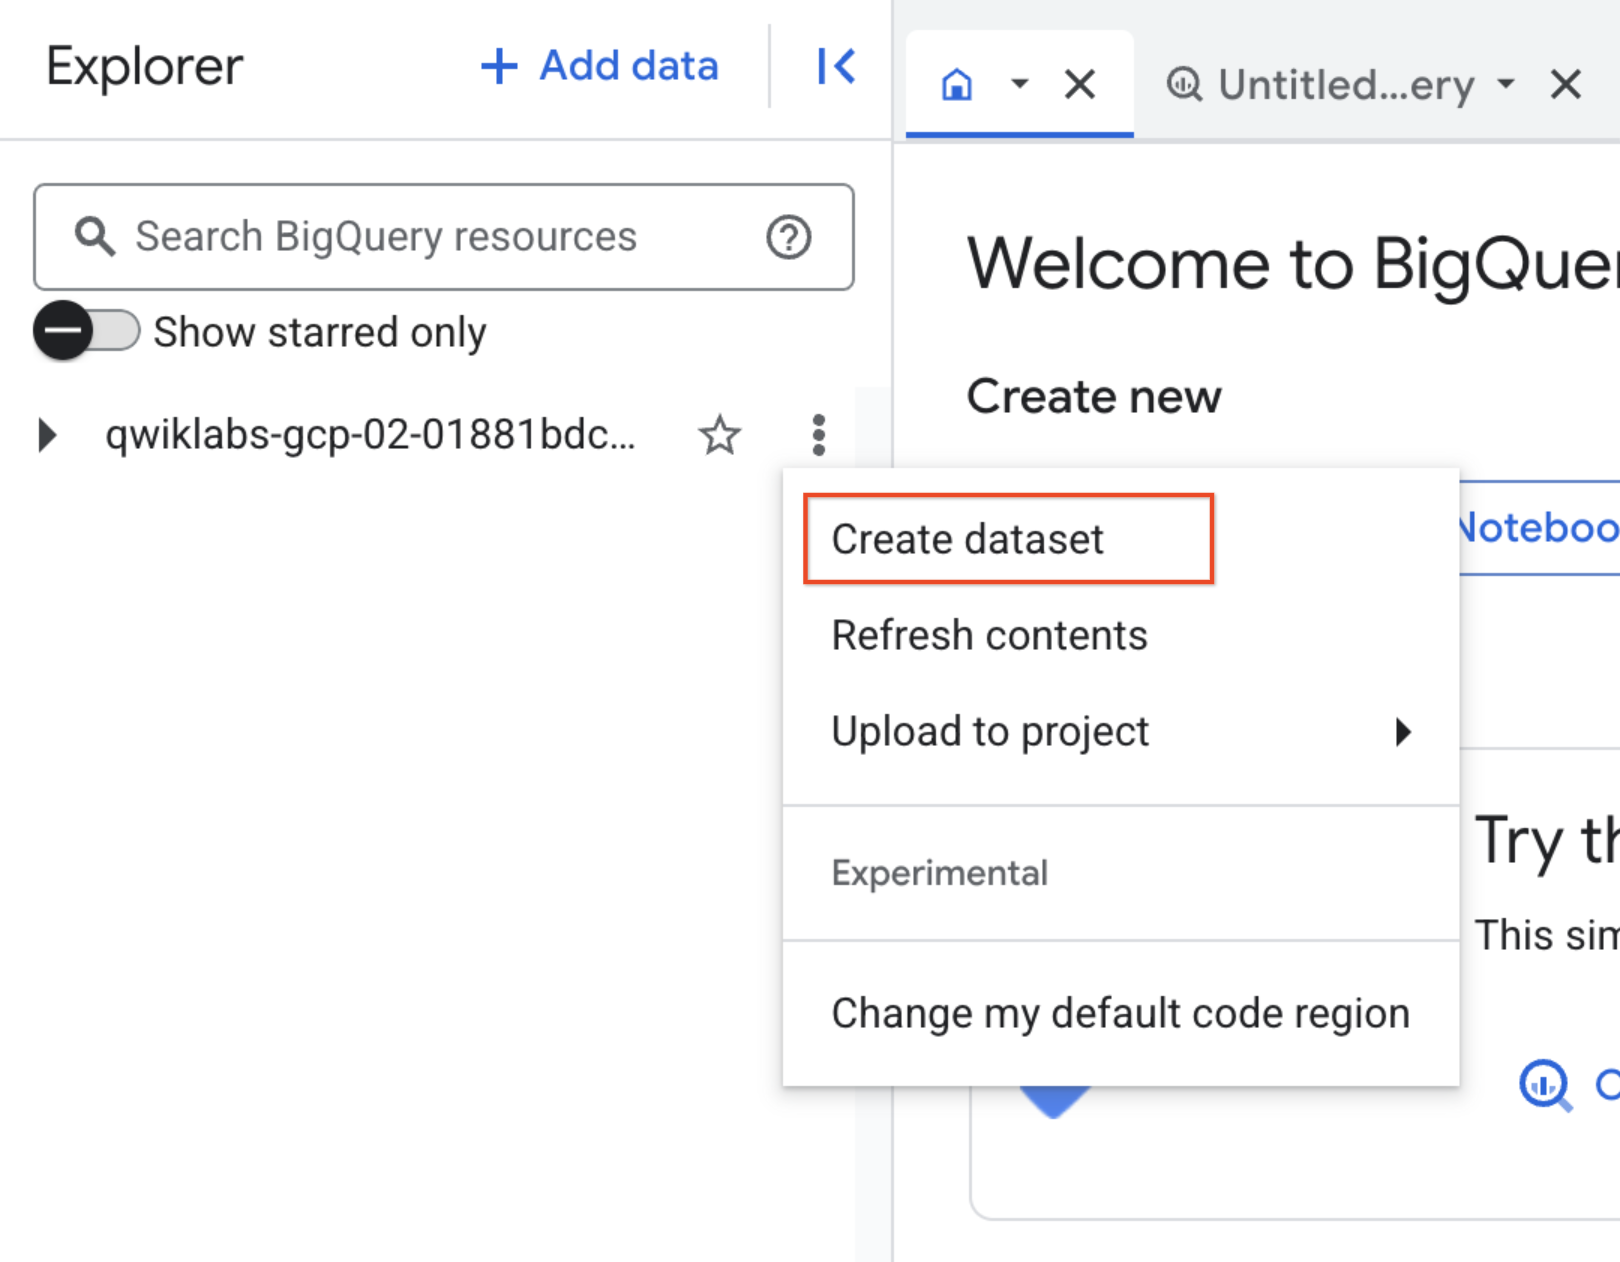
Task: Select Change my default code region
Action: click(1120, 1013)
